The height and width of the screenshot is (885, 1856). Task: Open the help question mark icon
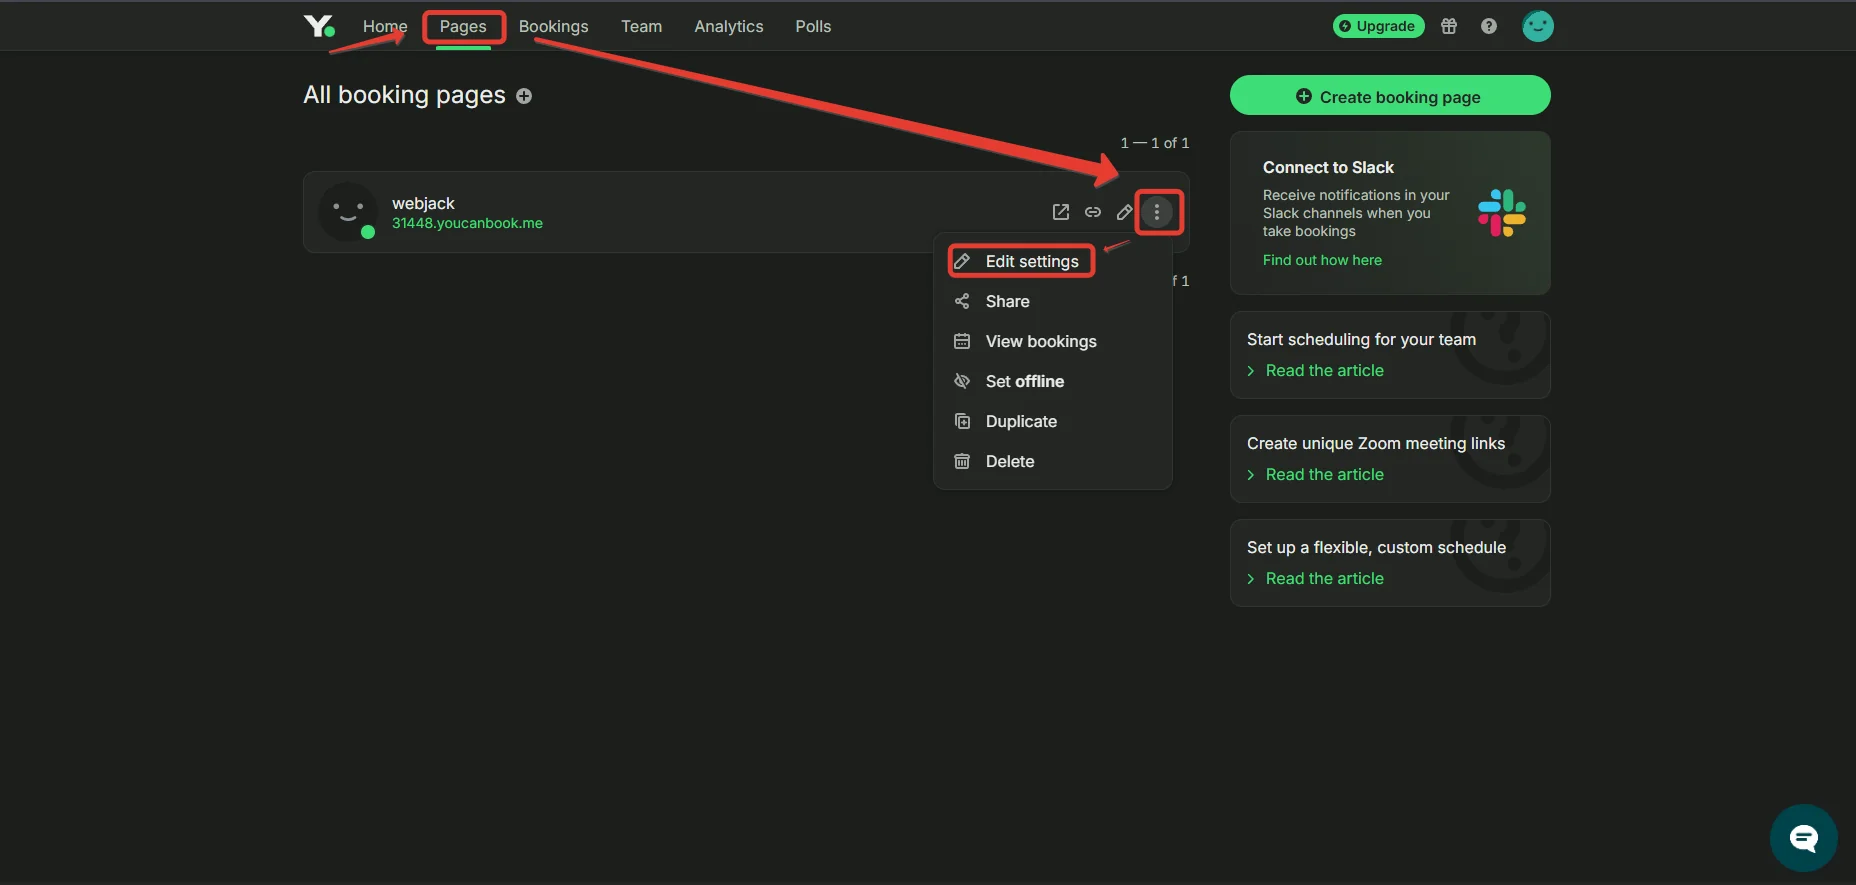click(1489, 26)
